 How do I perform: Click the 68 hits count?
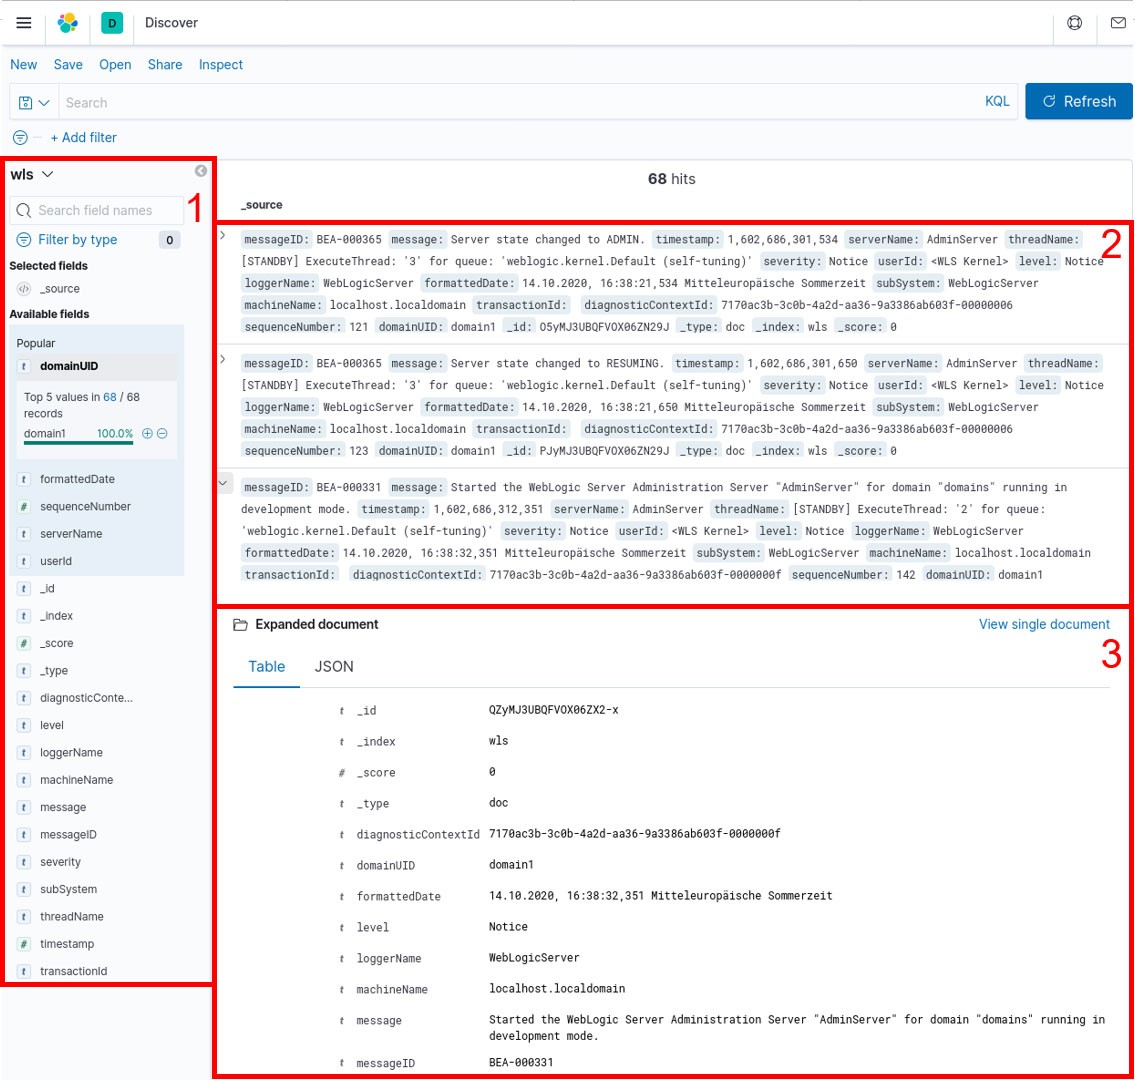pyautogui.click(x=671, y=179)
